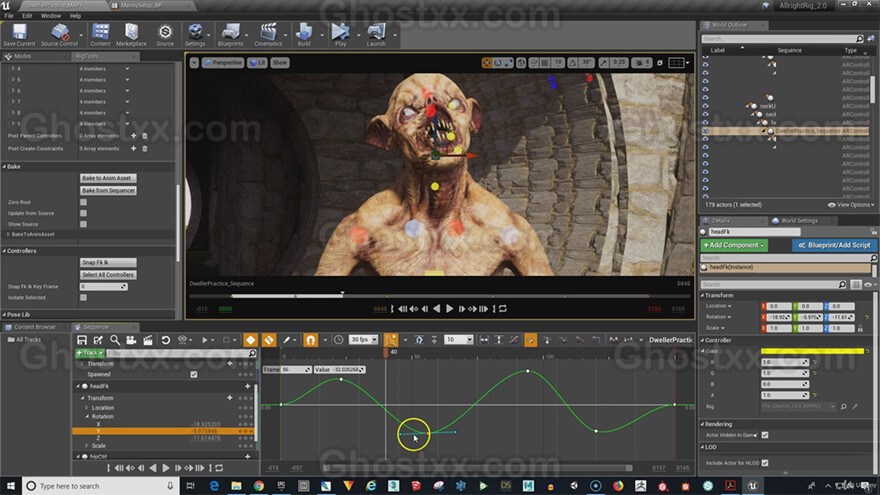Click the Launch toolbar button
The height and width of the screenshot is (495, 880).
tap(376, 35)
